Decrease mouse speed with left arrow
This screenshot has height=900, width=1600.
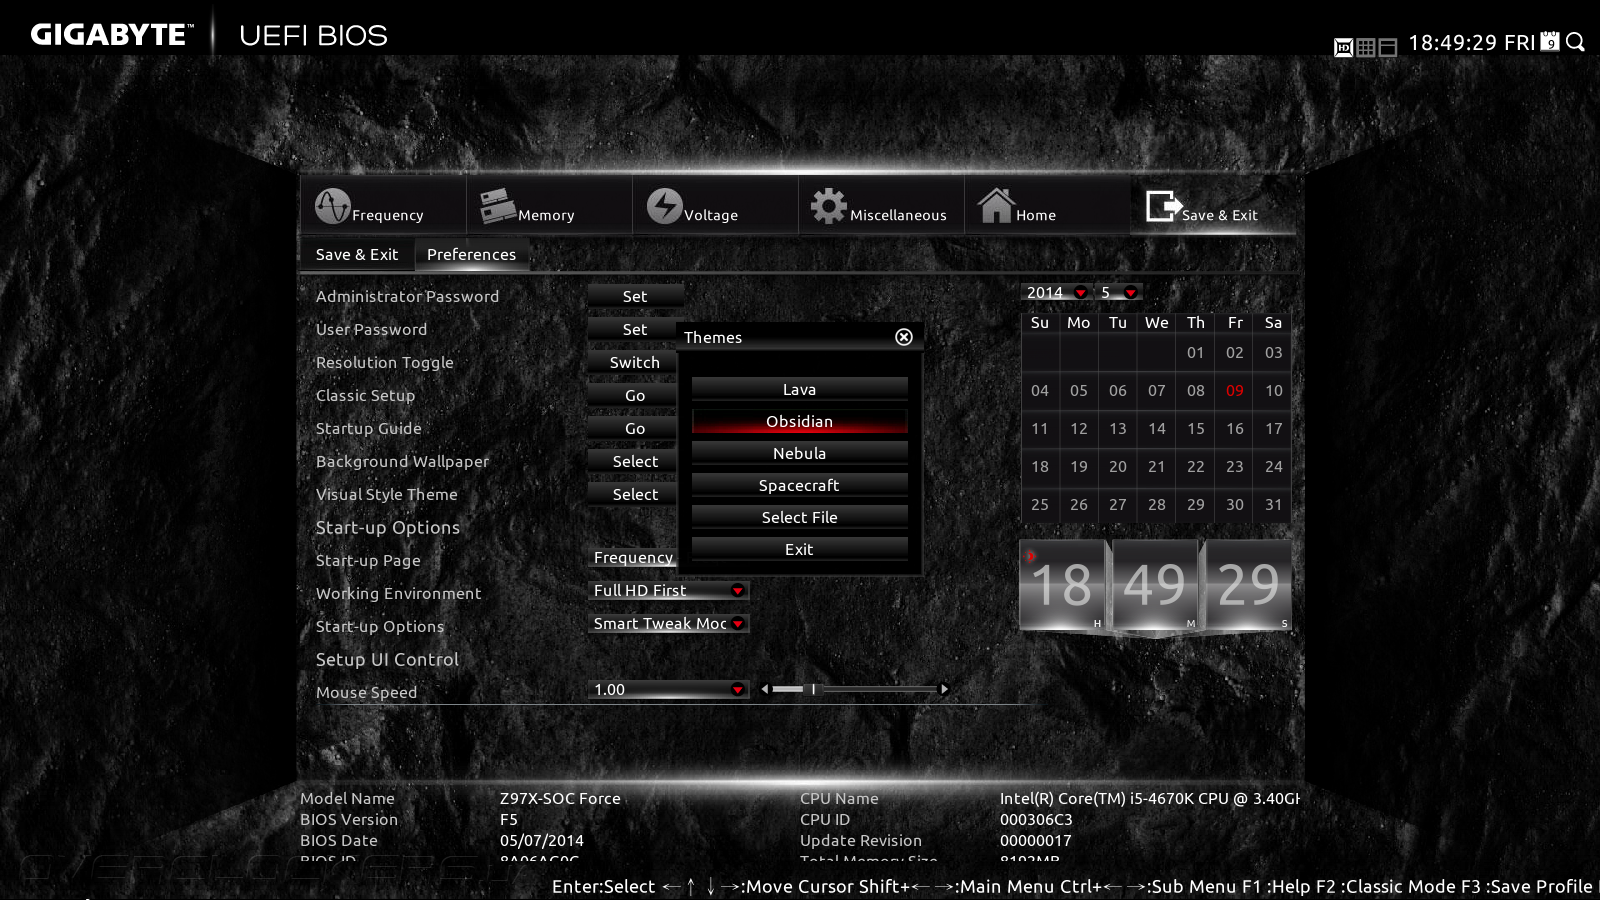[765, 689]
